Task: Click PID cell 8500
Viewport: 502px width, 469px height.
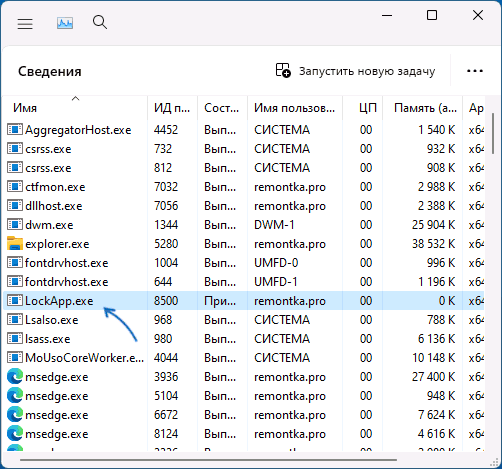Action: click(x=166, y=301)
